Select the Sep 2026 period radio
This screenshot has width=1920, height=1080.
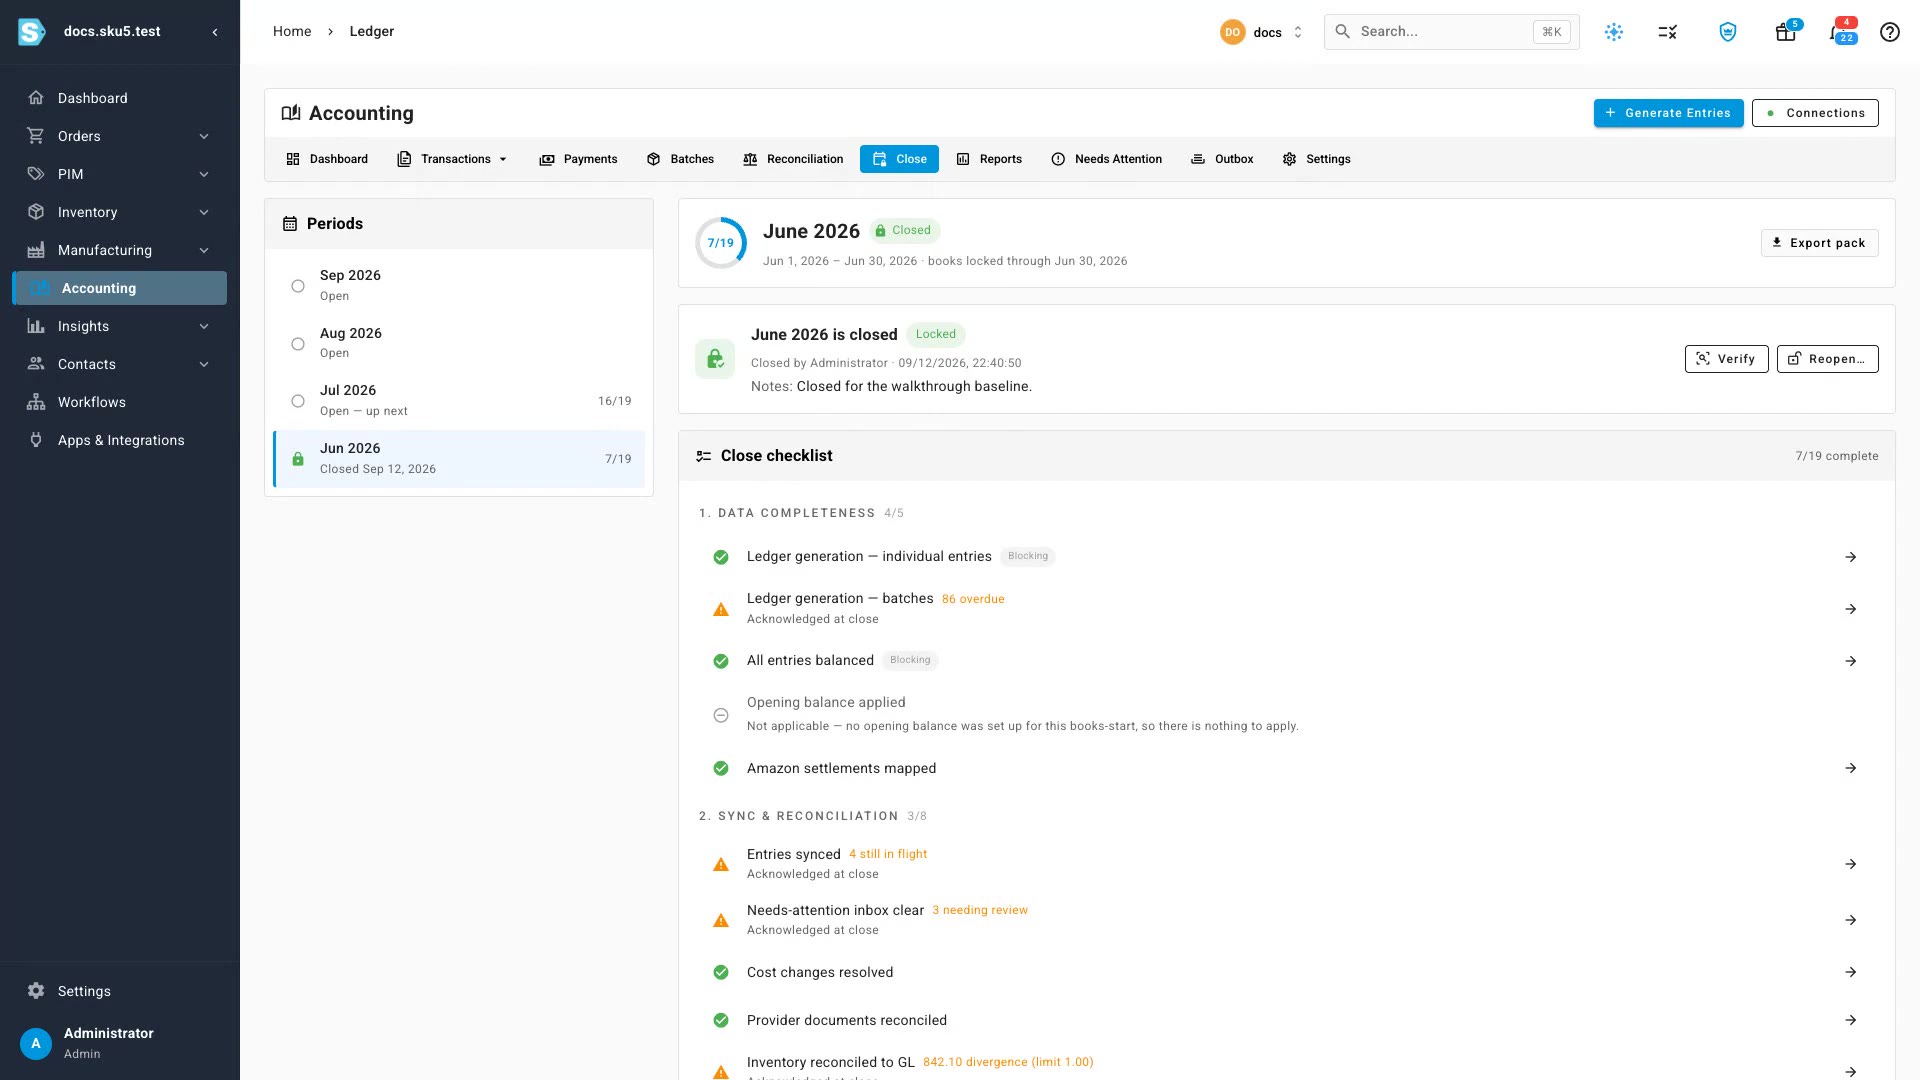click(x=298, y=286)
